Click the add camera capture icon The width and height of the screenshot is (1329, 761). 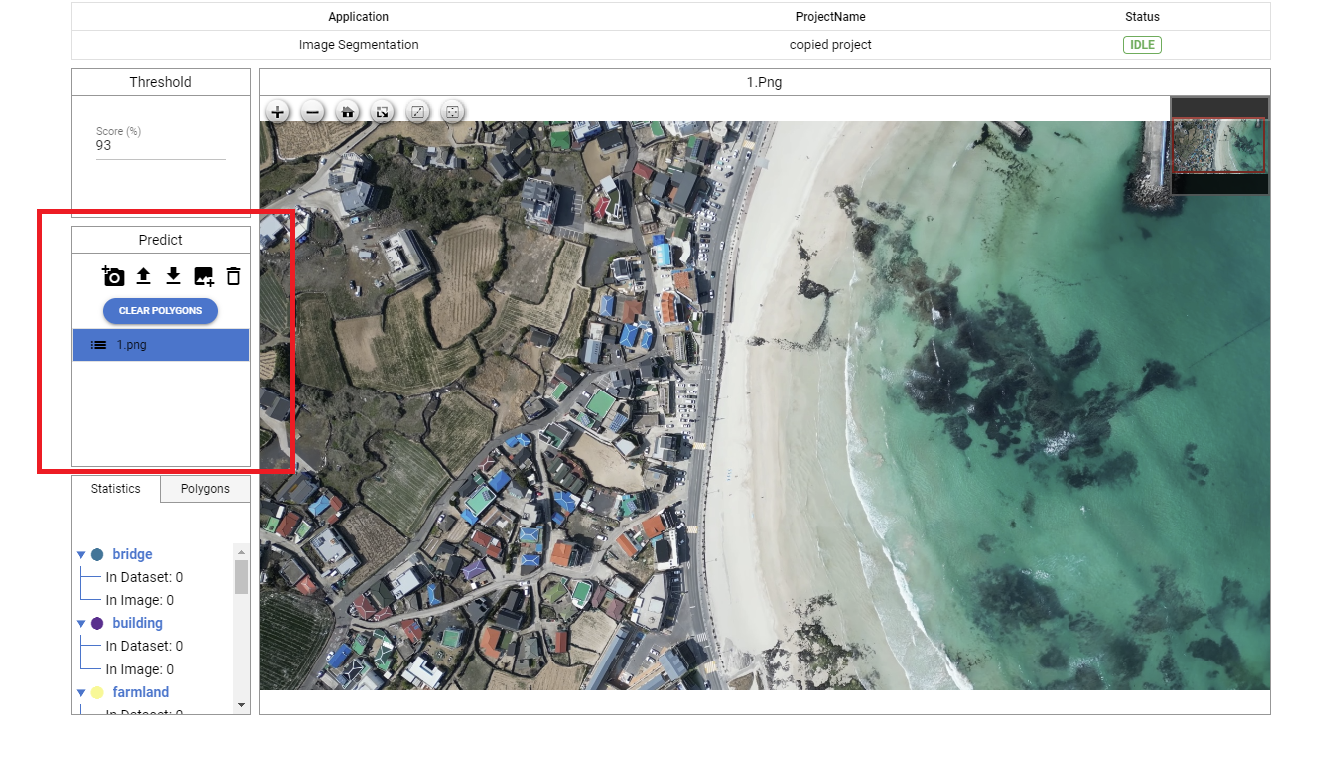point(113,276)
